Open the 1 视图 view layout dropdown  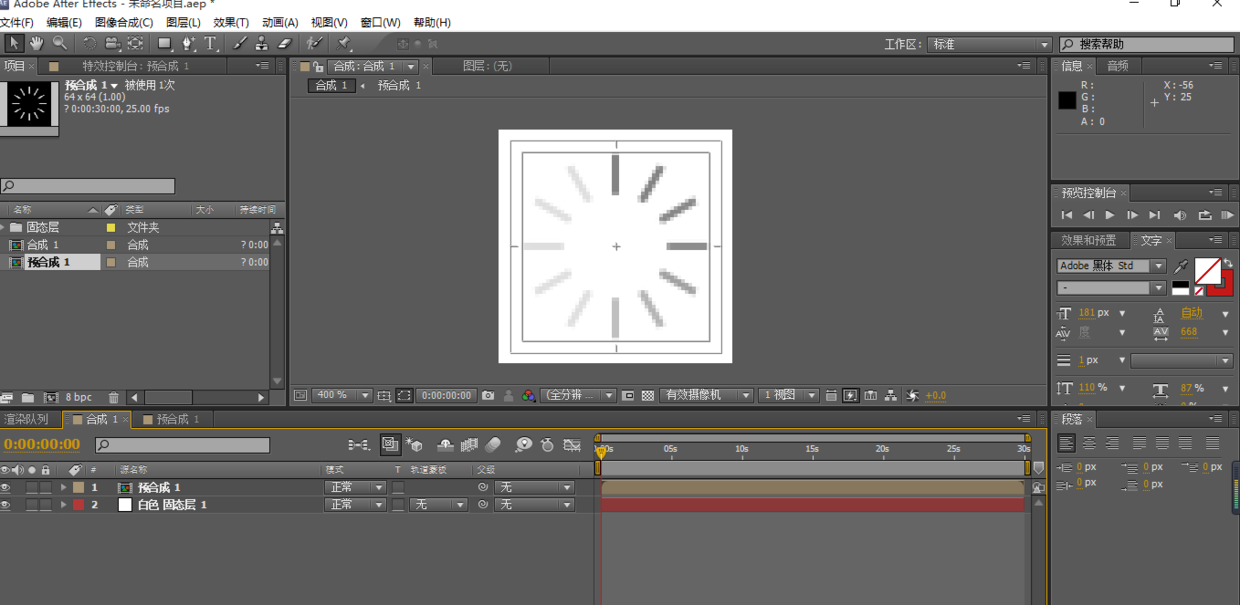click(789, 395)
